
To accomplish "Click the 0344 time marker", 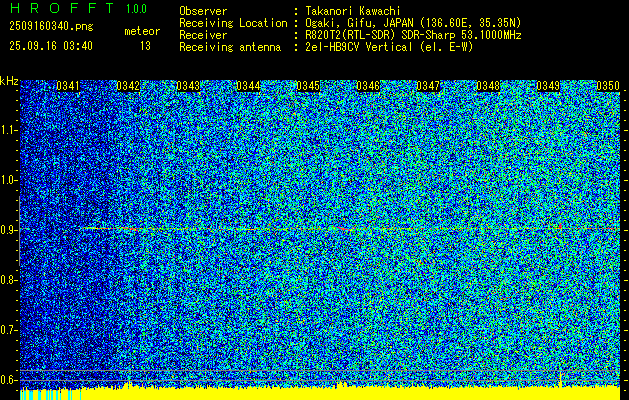I will point(248,86).
